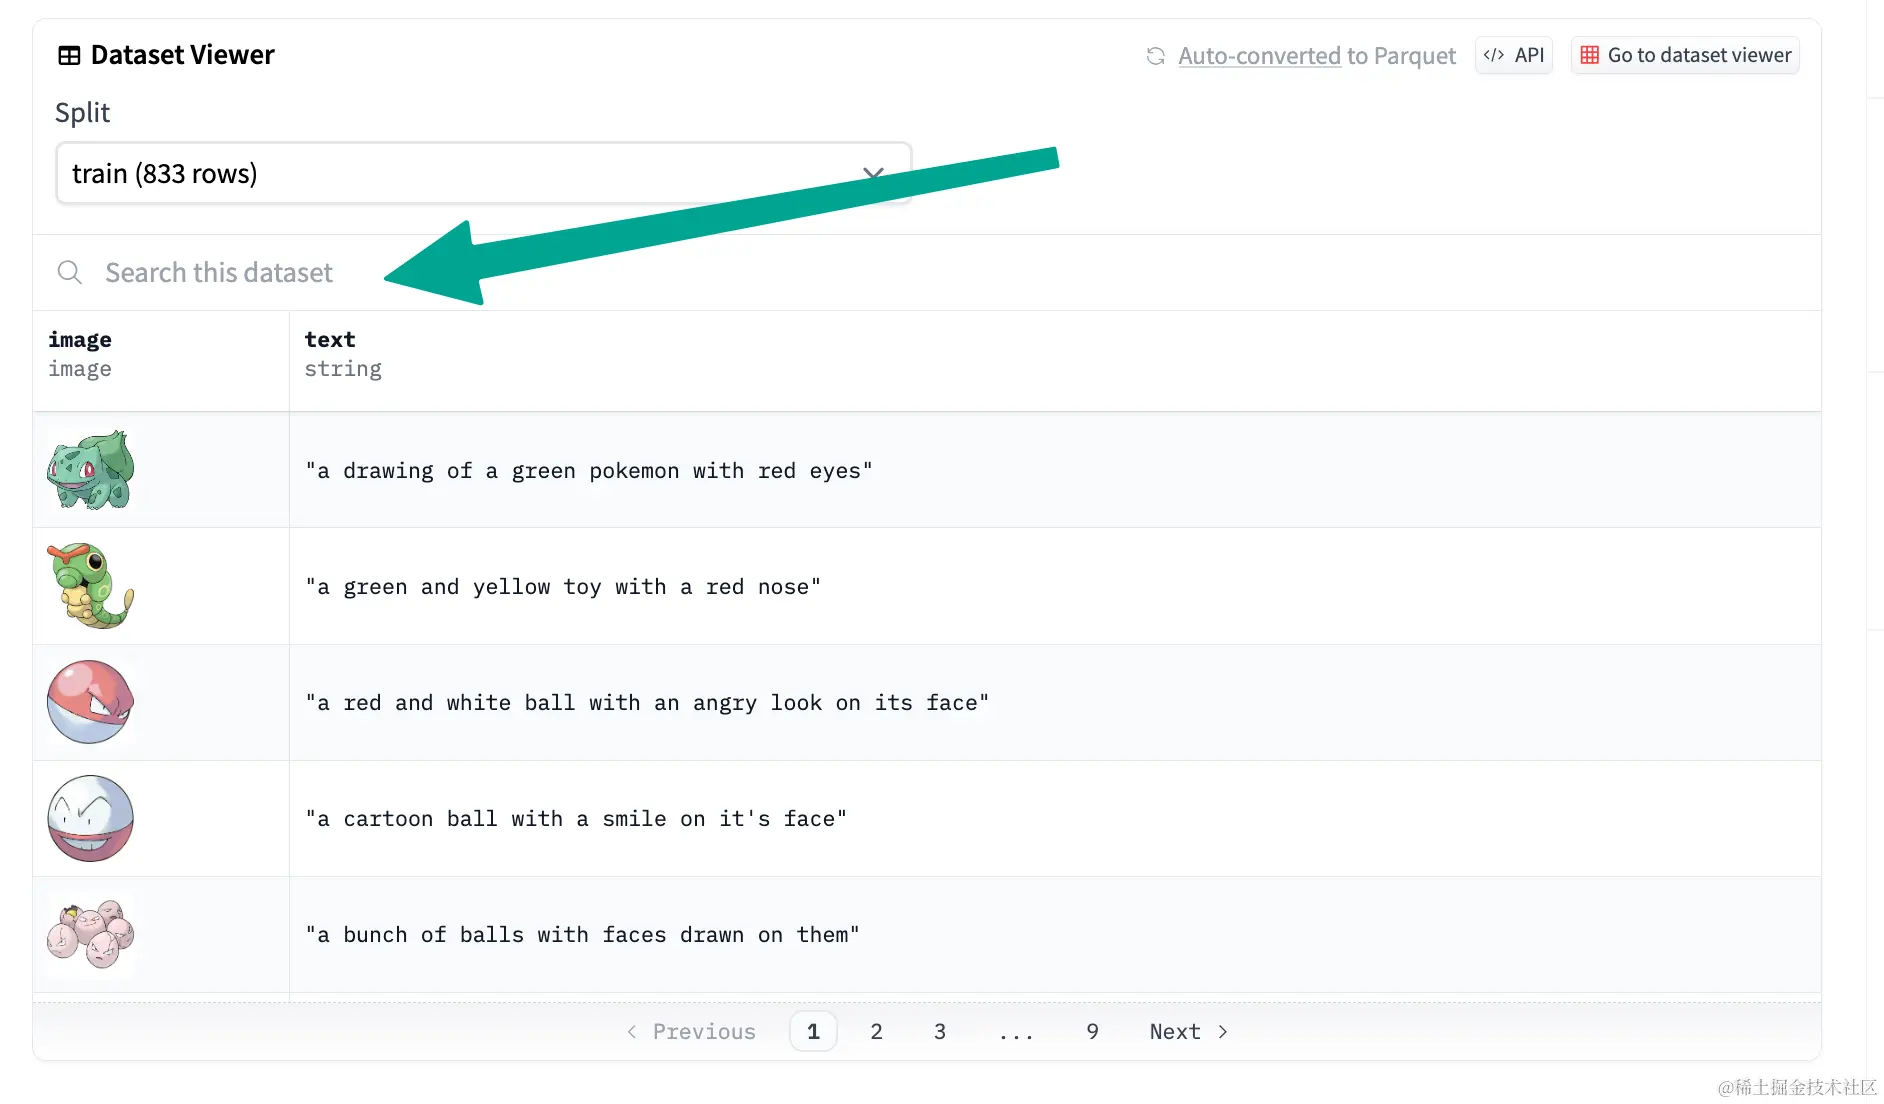The width and height of the screenshot is (1884, 1104).
Task: Open the green Bulbasaur thumbnail
Action: coord(90,470)
